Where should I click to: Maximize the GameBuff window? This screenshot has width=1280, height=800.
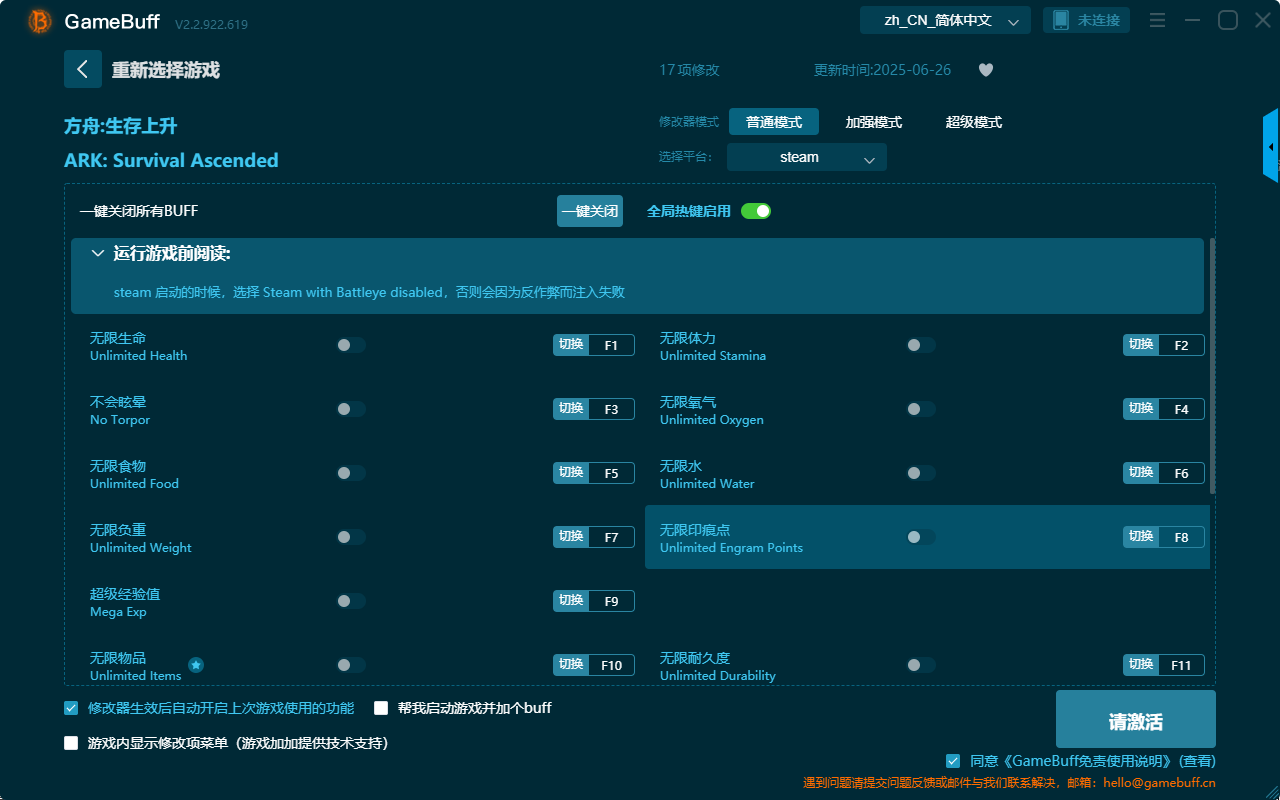click(1228, 20)
